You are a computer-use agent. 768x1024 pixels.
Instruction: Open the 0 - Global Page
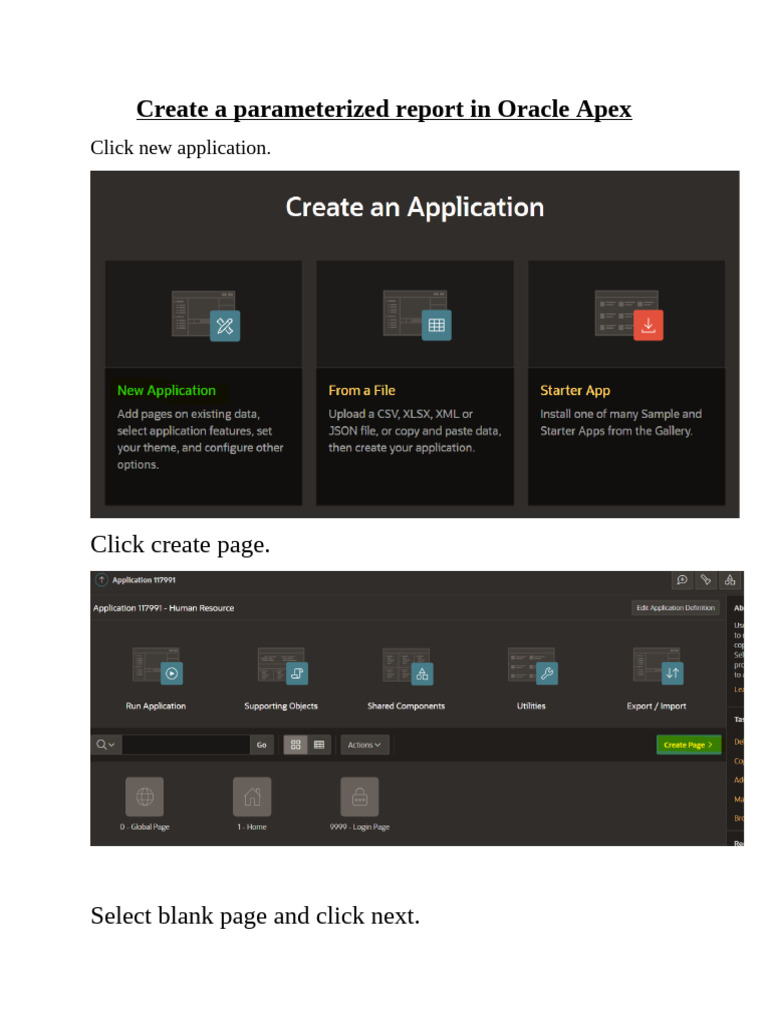[x=145, y=797]
